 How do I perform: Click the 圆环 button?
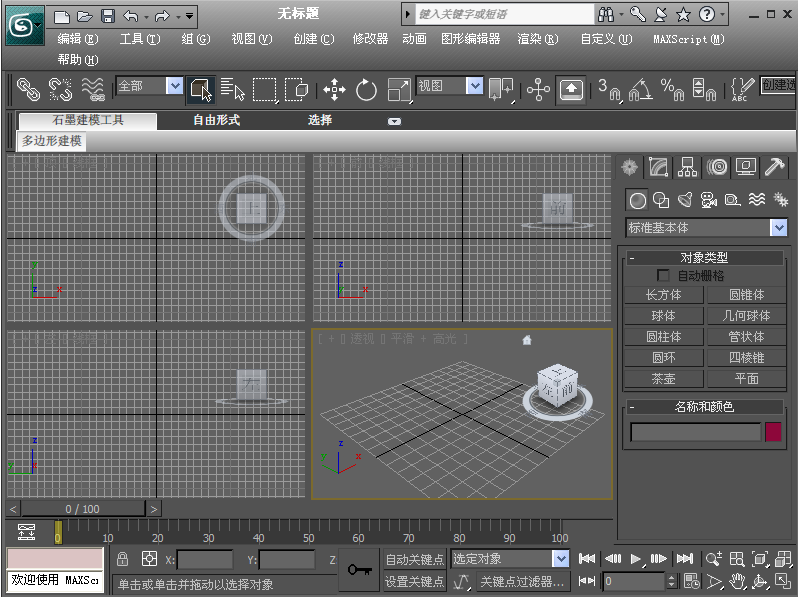click(x=664, y=358)
